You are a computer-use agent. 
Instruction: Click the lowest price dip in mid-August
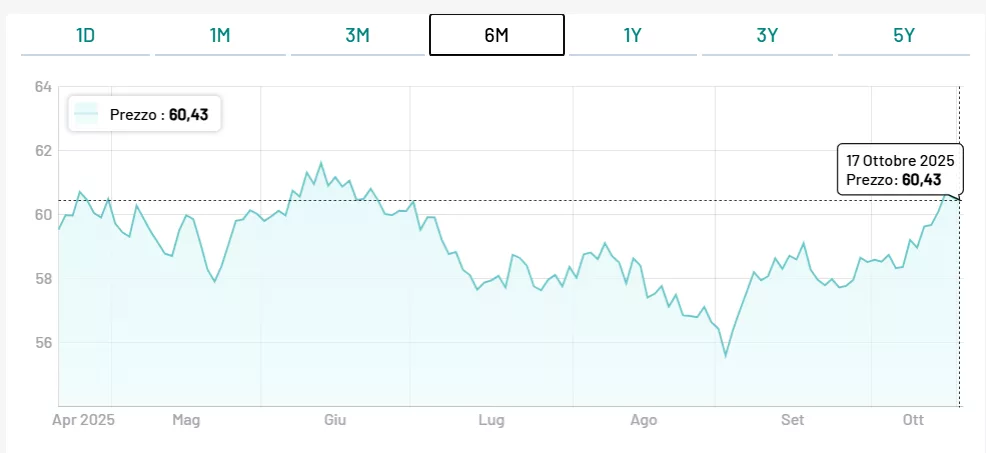(x=726, y=355)
